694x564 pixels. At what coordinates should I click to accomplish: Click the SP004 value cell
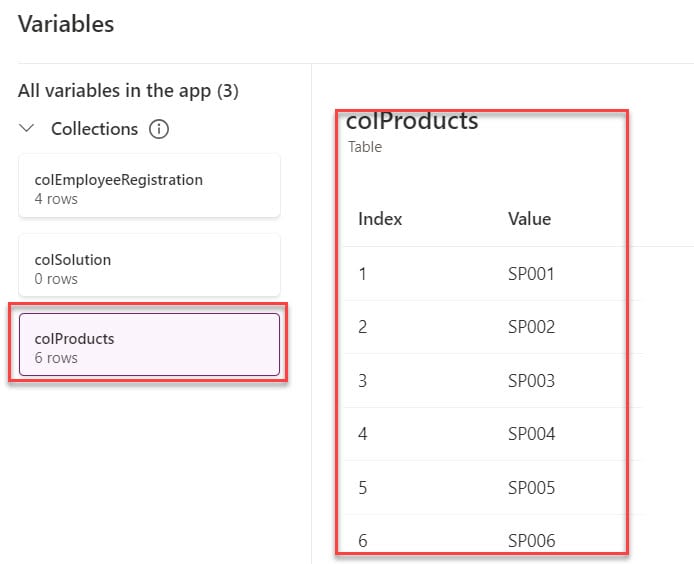[x=531, y=434]
